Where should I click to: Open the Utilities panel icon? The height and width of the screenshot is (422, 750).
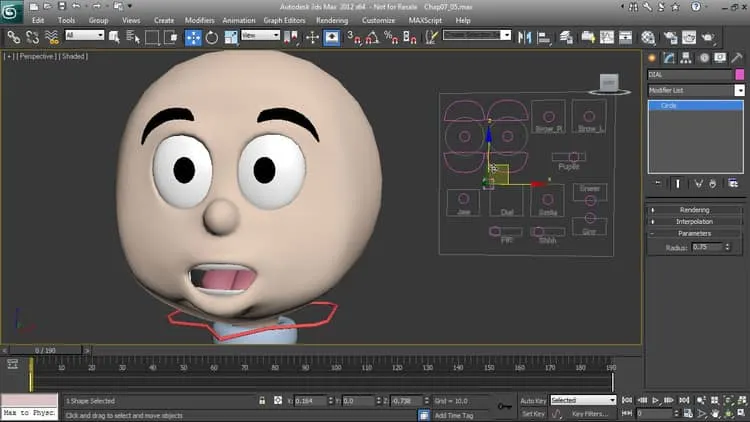[x=737, y=58]
